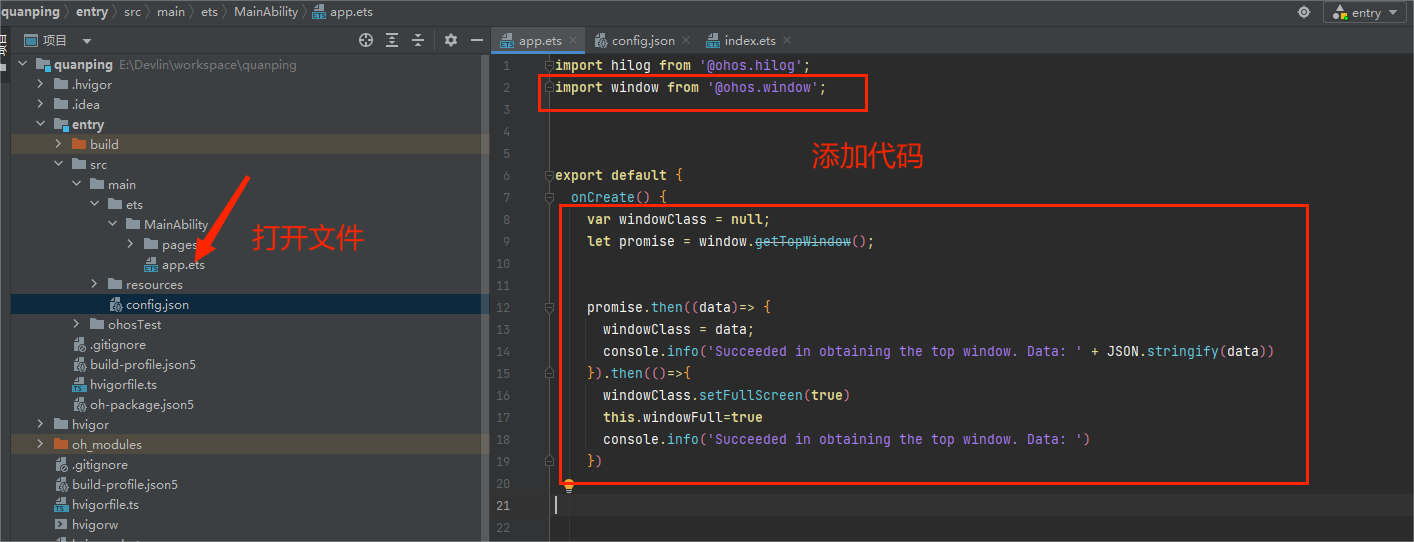Expand the .idea folder
This screenshot has width=1414, height=542.
click(41, 104)
